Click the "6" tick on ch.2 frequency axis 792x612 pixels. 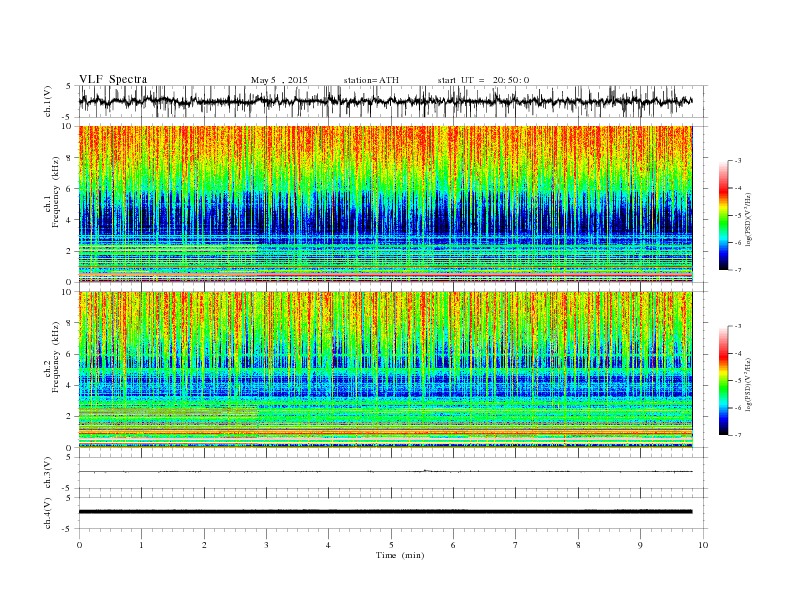point(70,354)
